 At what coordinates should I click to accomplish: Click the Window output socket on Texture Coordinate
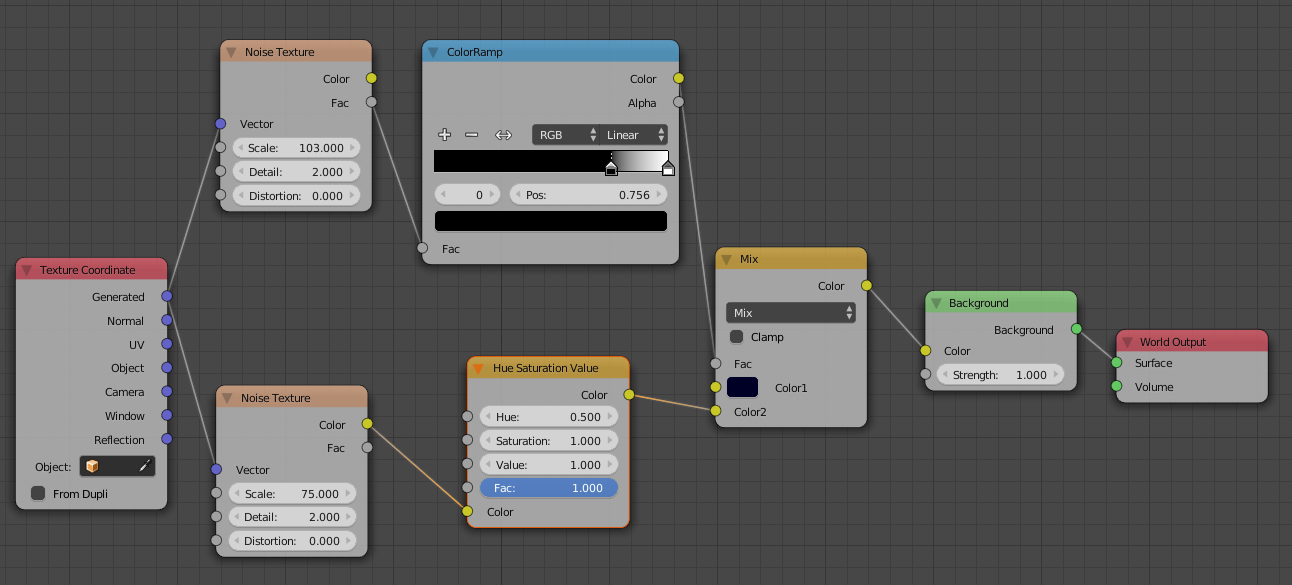[x=166, y=415]
